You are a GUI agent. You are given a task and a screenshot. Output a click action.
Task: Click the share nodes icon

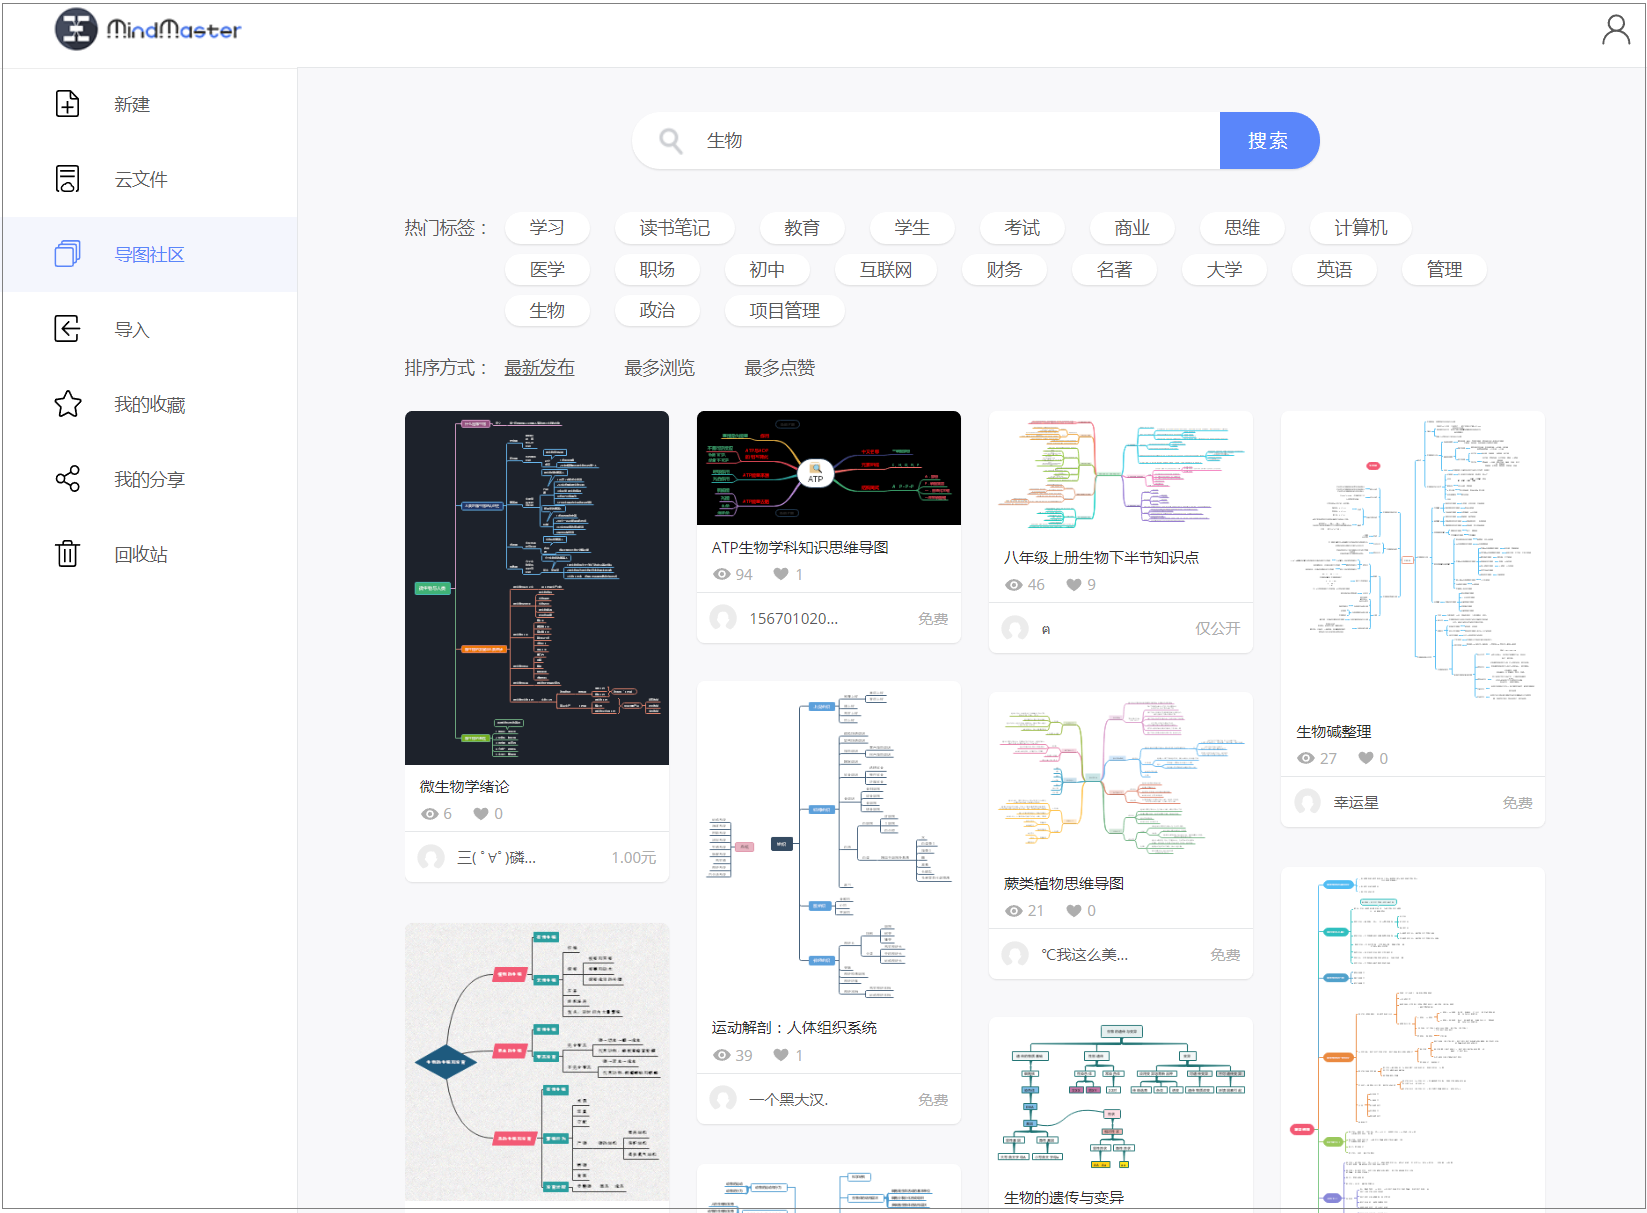tap(67, 479)
